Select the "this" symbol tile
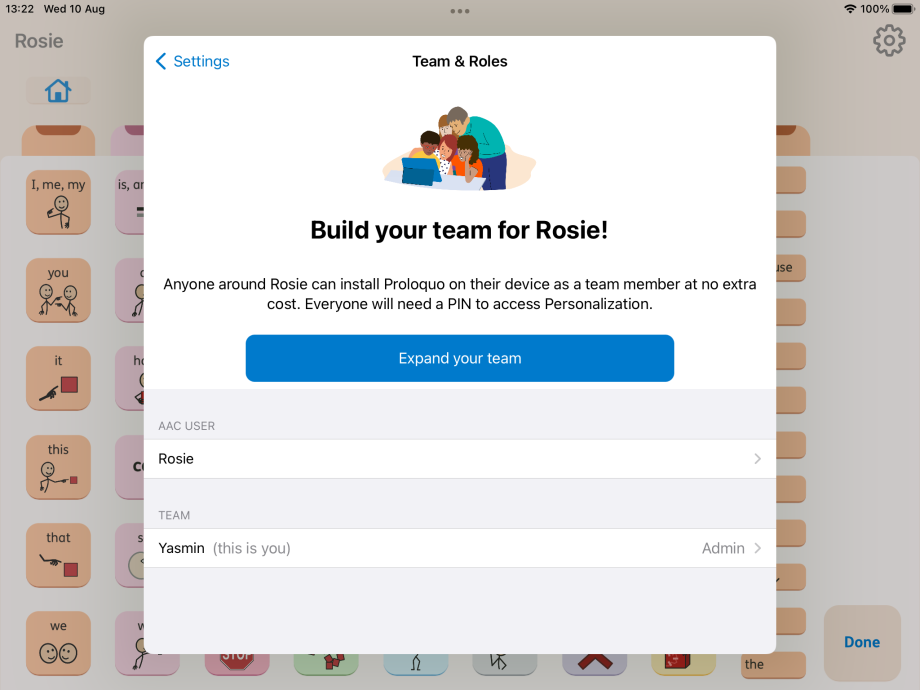The width and height of the screenshot is (920, 690). (x=58, y=468)
